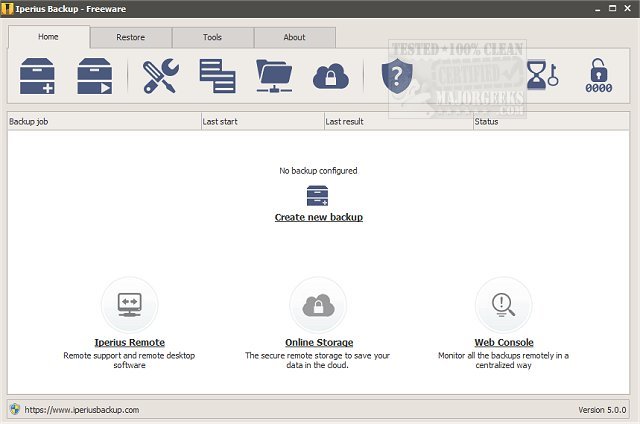
Task: Sort by the Last start column header
Action: coord(261,122)
